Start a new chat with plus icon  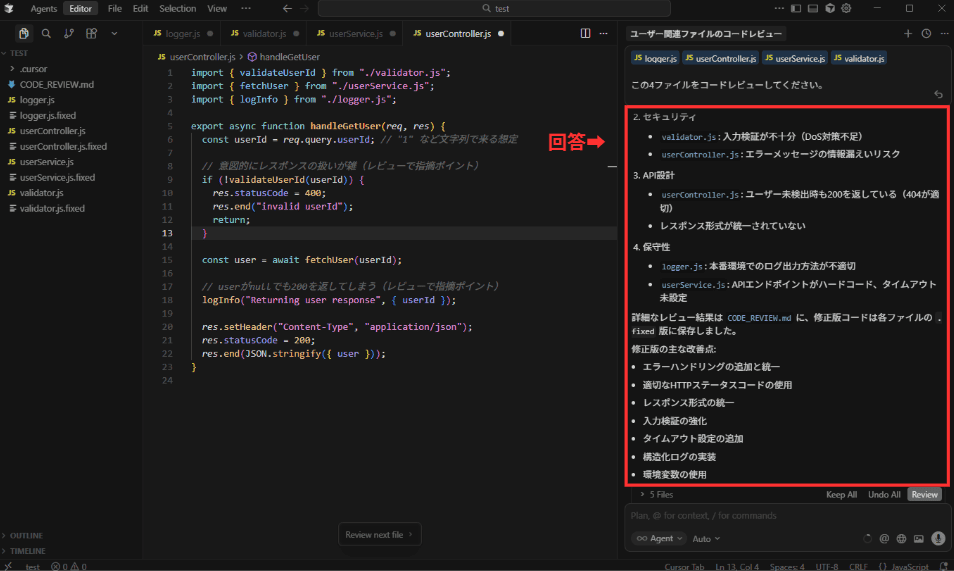(908, 33)
